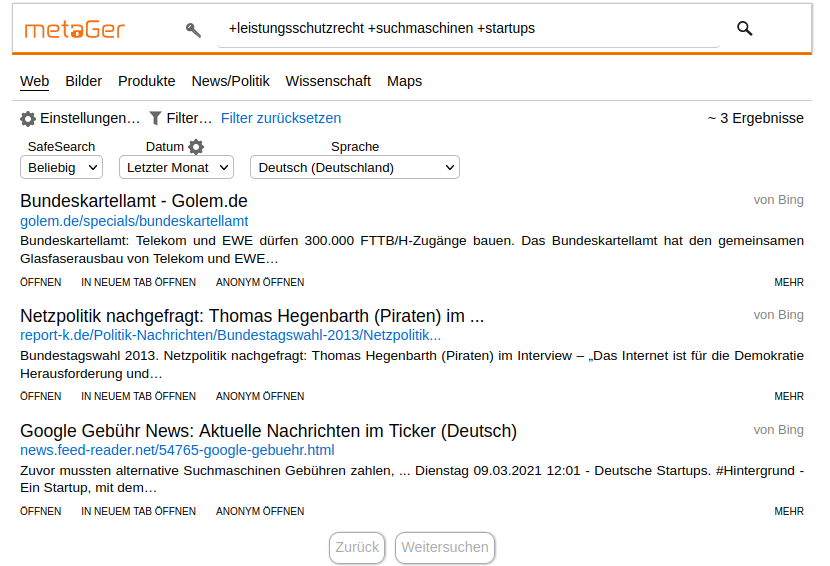Image resolution: width=830 pixels, height=566 pixels.
Task: Click the Weitersuchen button
Action: click(x=445, y=547)
